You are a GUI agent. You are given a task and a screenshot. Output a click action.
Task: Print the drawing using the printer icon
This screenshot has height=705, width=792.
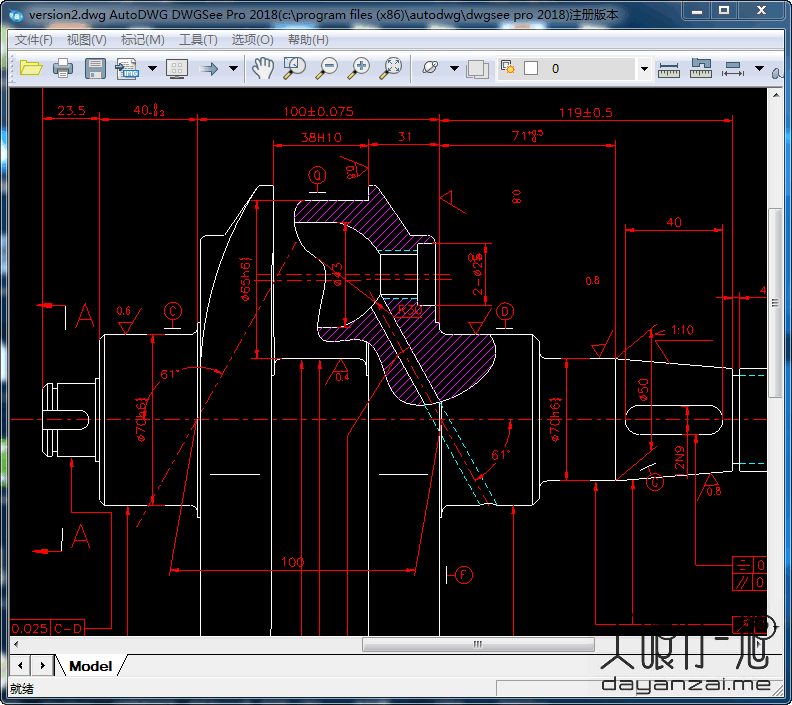tap(63, 68)
